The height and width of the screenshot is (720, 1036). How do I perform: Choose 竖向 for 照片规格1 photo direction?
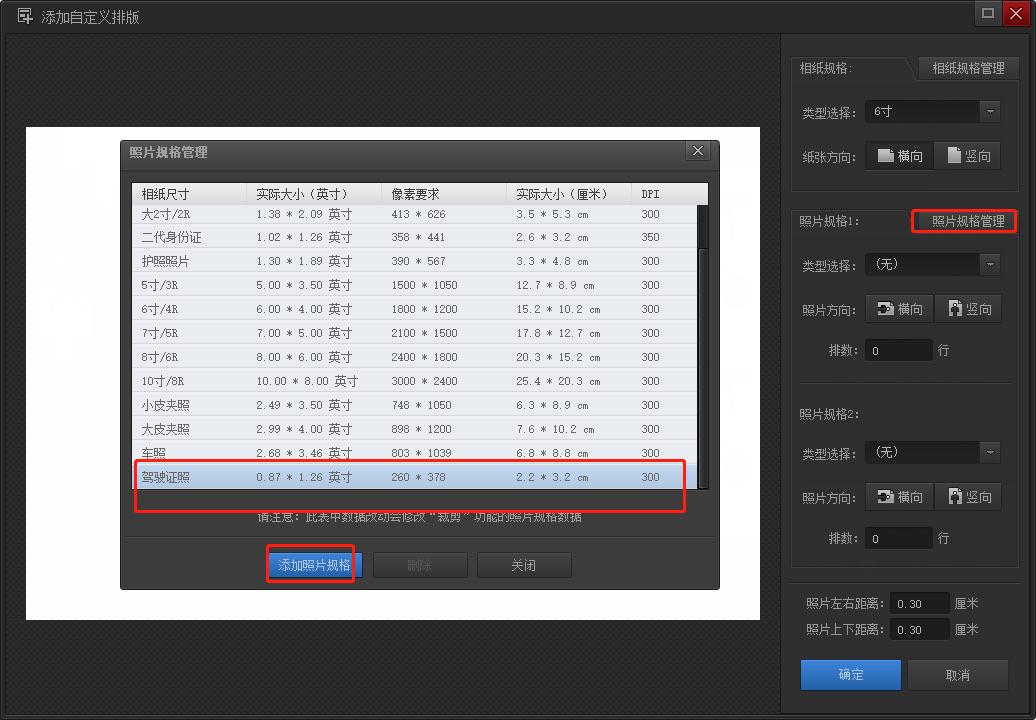tap(968, 309)
